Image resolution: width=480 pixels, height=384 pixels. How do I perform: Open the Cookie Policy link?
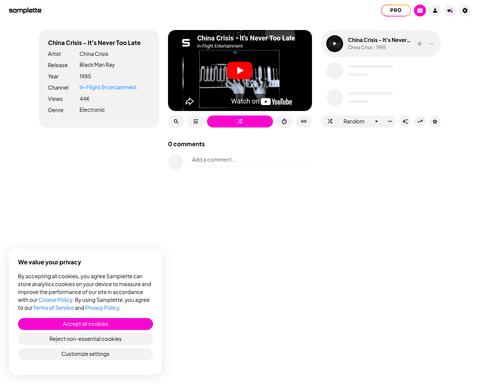click(x=55, y=300)
